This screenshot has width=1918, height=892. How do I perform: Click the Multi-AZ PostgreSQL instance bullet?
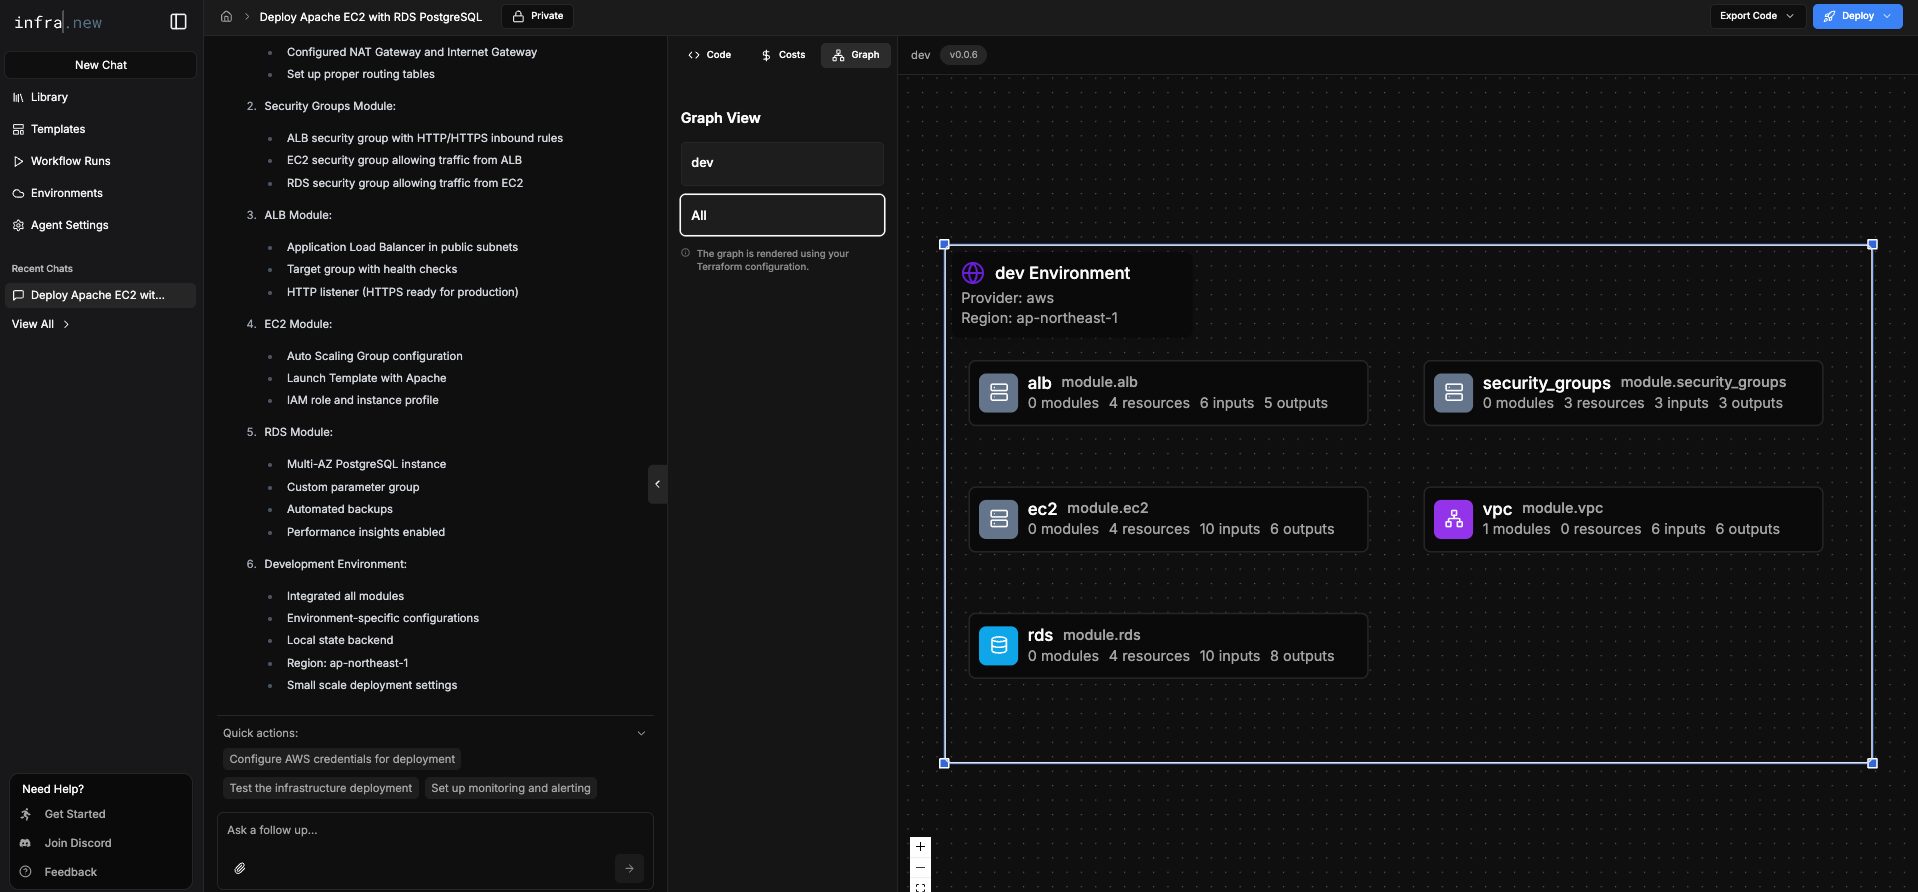(x=366, y=464)
